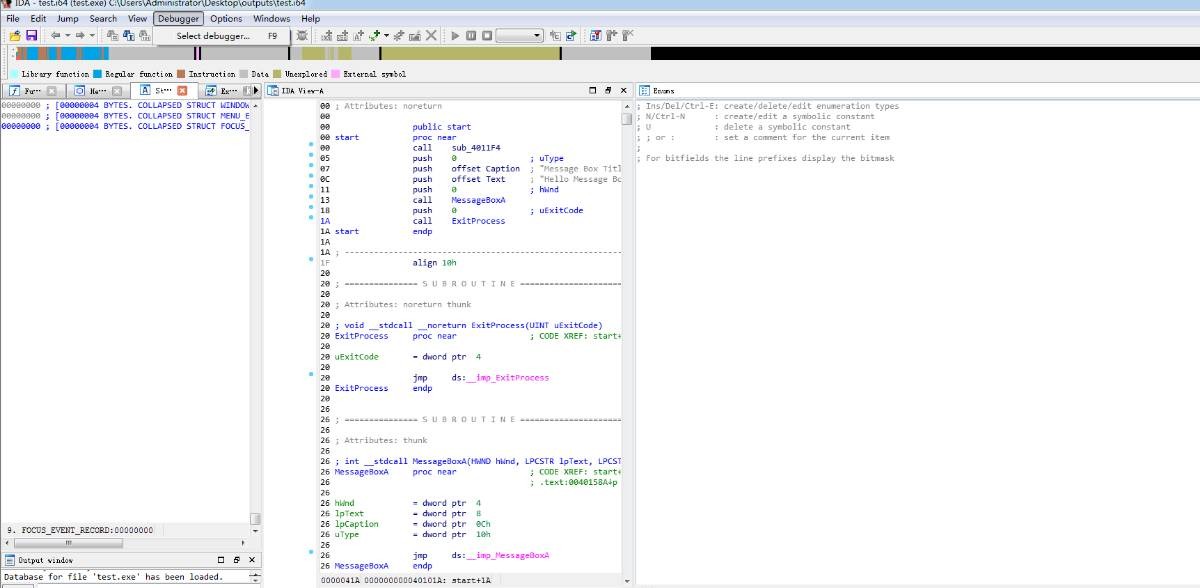Open the Options menu
This screenshot has width=1200, height=588.
[x=226, y=18]
